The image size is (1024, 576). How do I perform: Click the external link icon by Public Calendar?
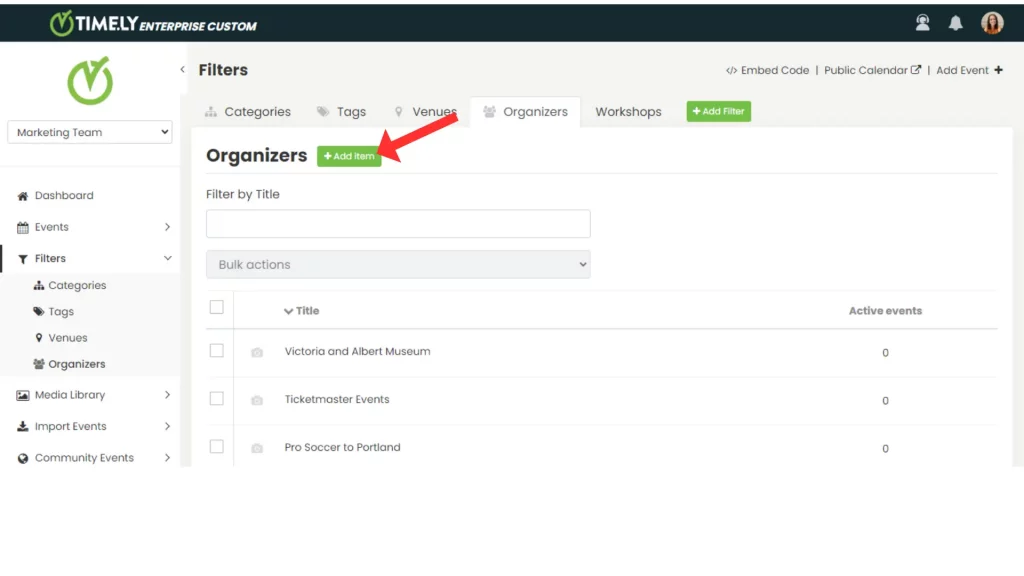[916, 70]
